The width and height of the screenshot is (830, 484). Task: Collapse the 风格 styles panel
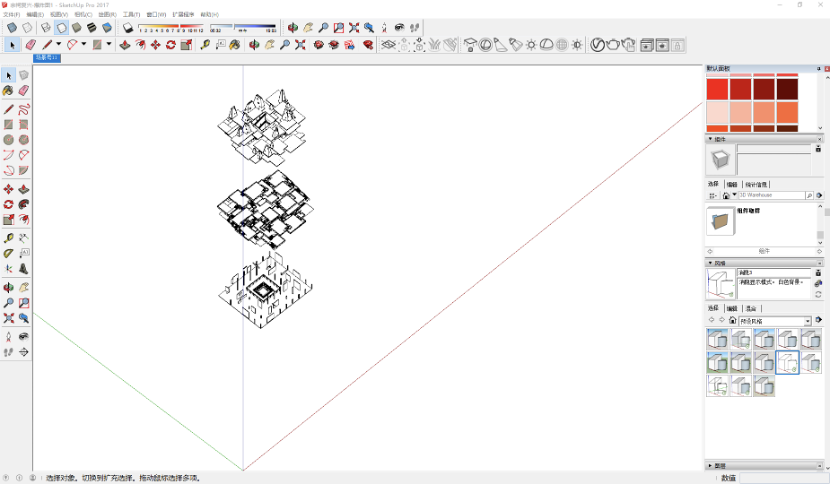[710, 263]
